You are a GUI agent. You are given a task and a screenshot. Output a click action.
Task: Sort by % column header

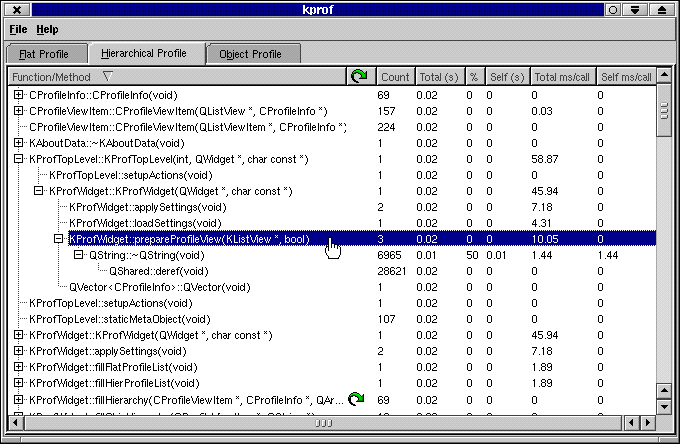[474, 77]
